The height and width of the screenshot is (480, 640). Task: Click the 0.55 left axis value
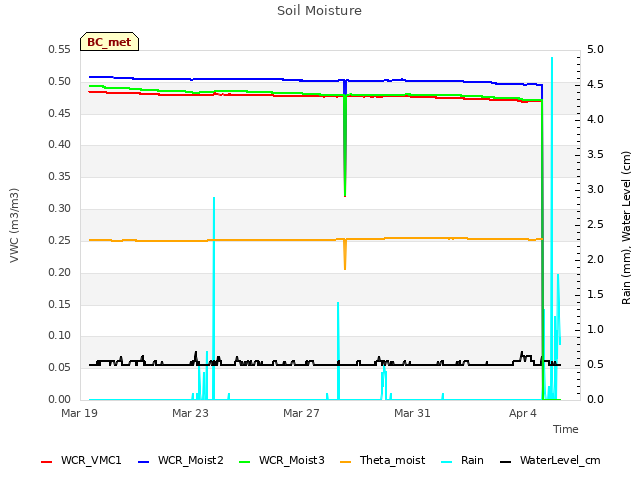point(59,49)
